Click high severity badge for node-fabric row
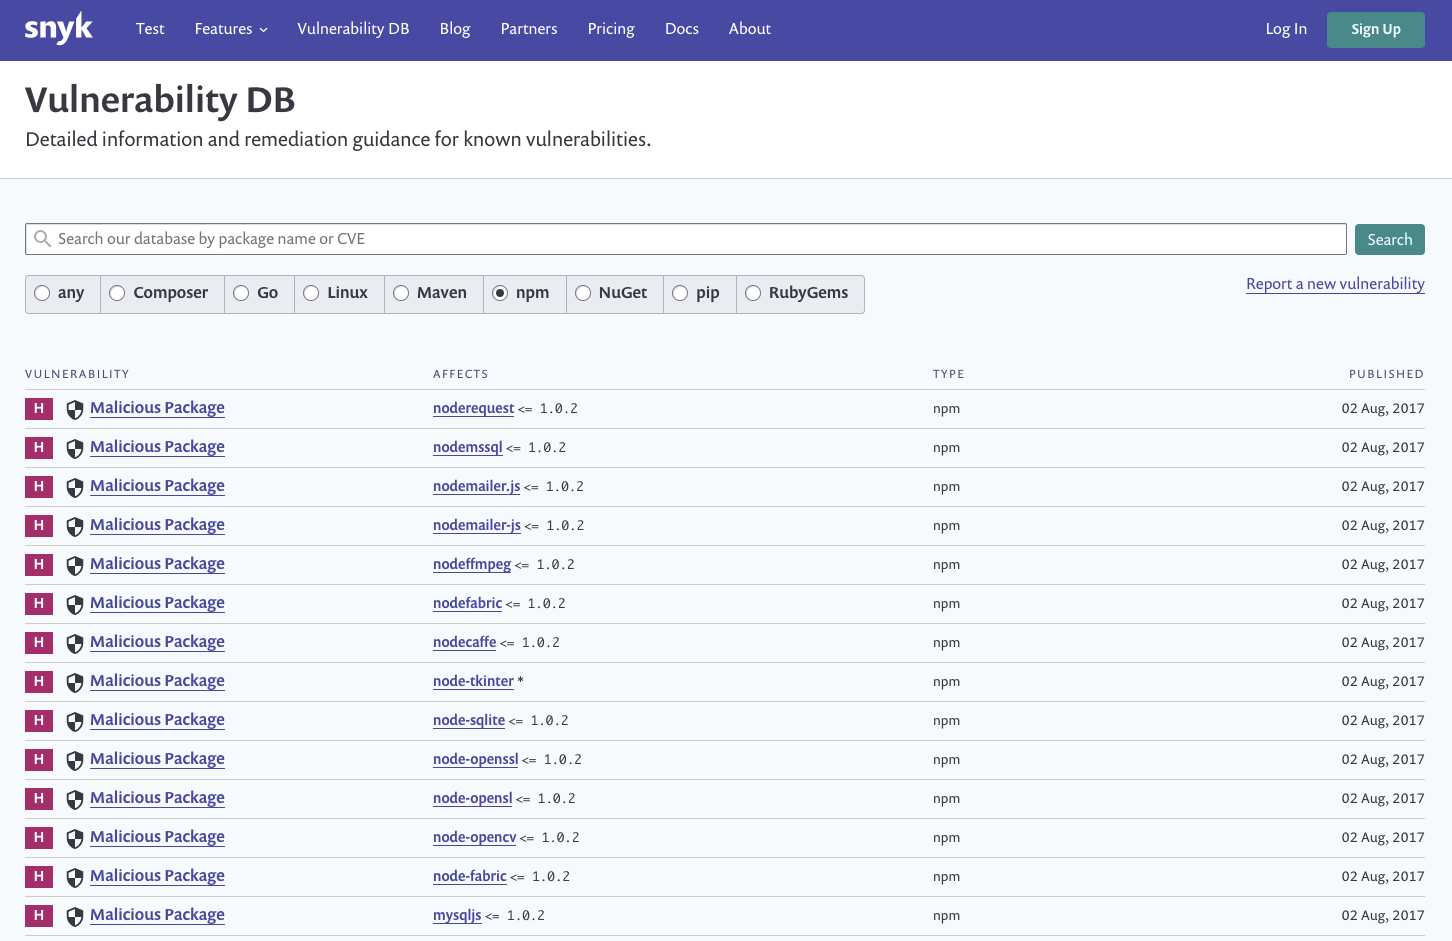This screenshot has width=1452, height=941. click(39, 876)
